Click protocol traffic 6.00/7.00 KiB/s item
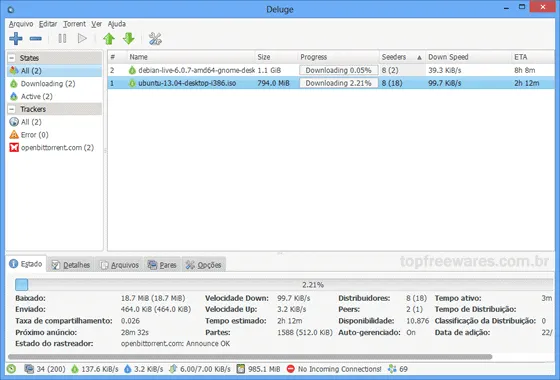 point(200,369)
